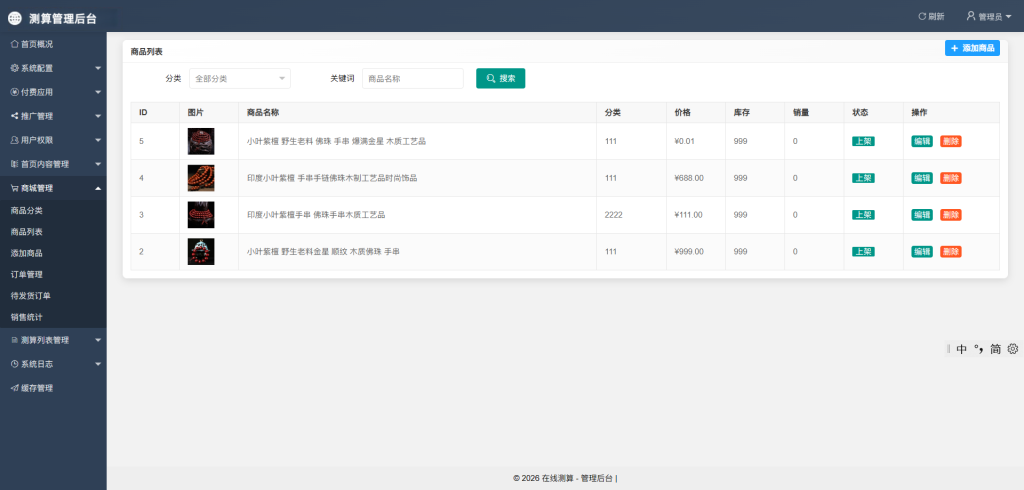Switch input method 中 language mode
Image resolution: width=1024 pixels, height=490 pixels.
coord(961,349)
